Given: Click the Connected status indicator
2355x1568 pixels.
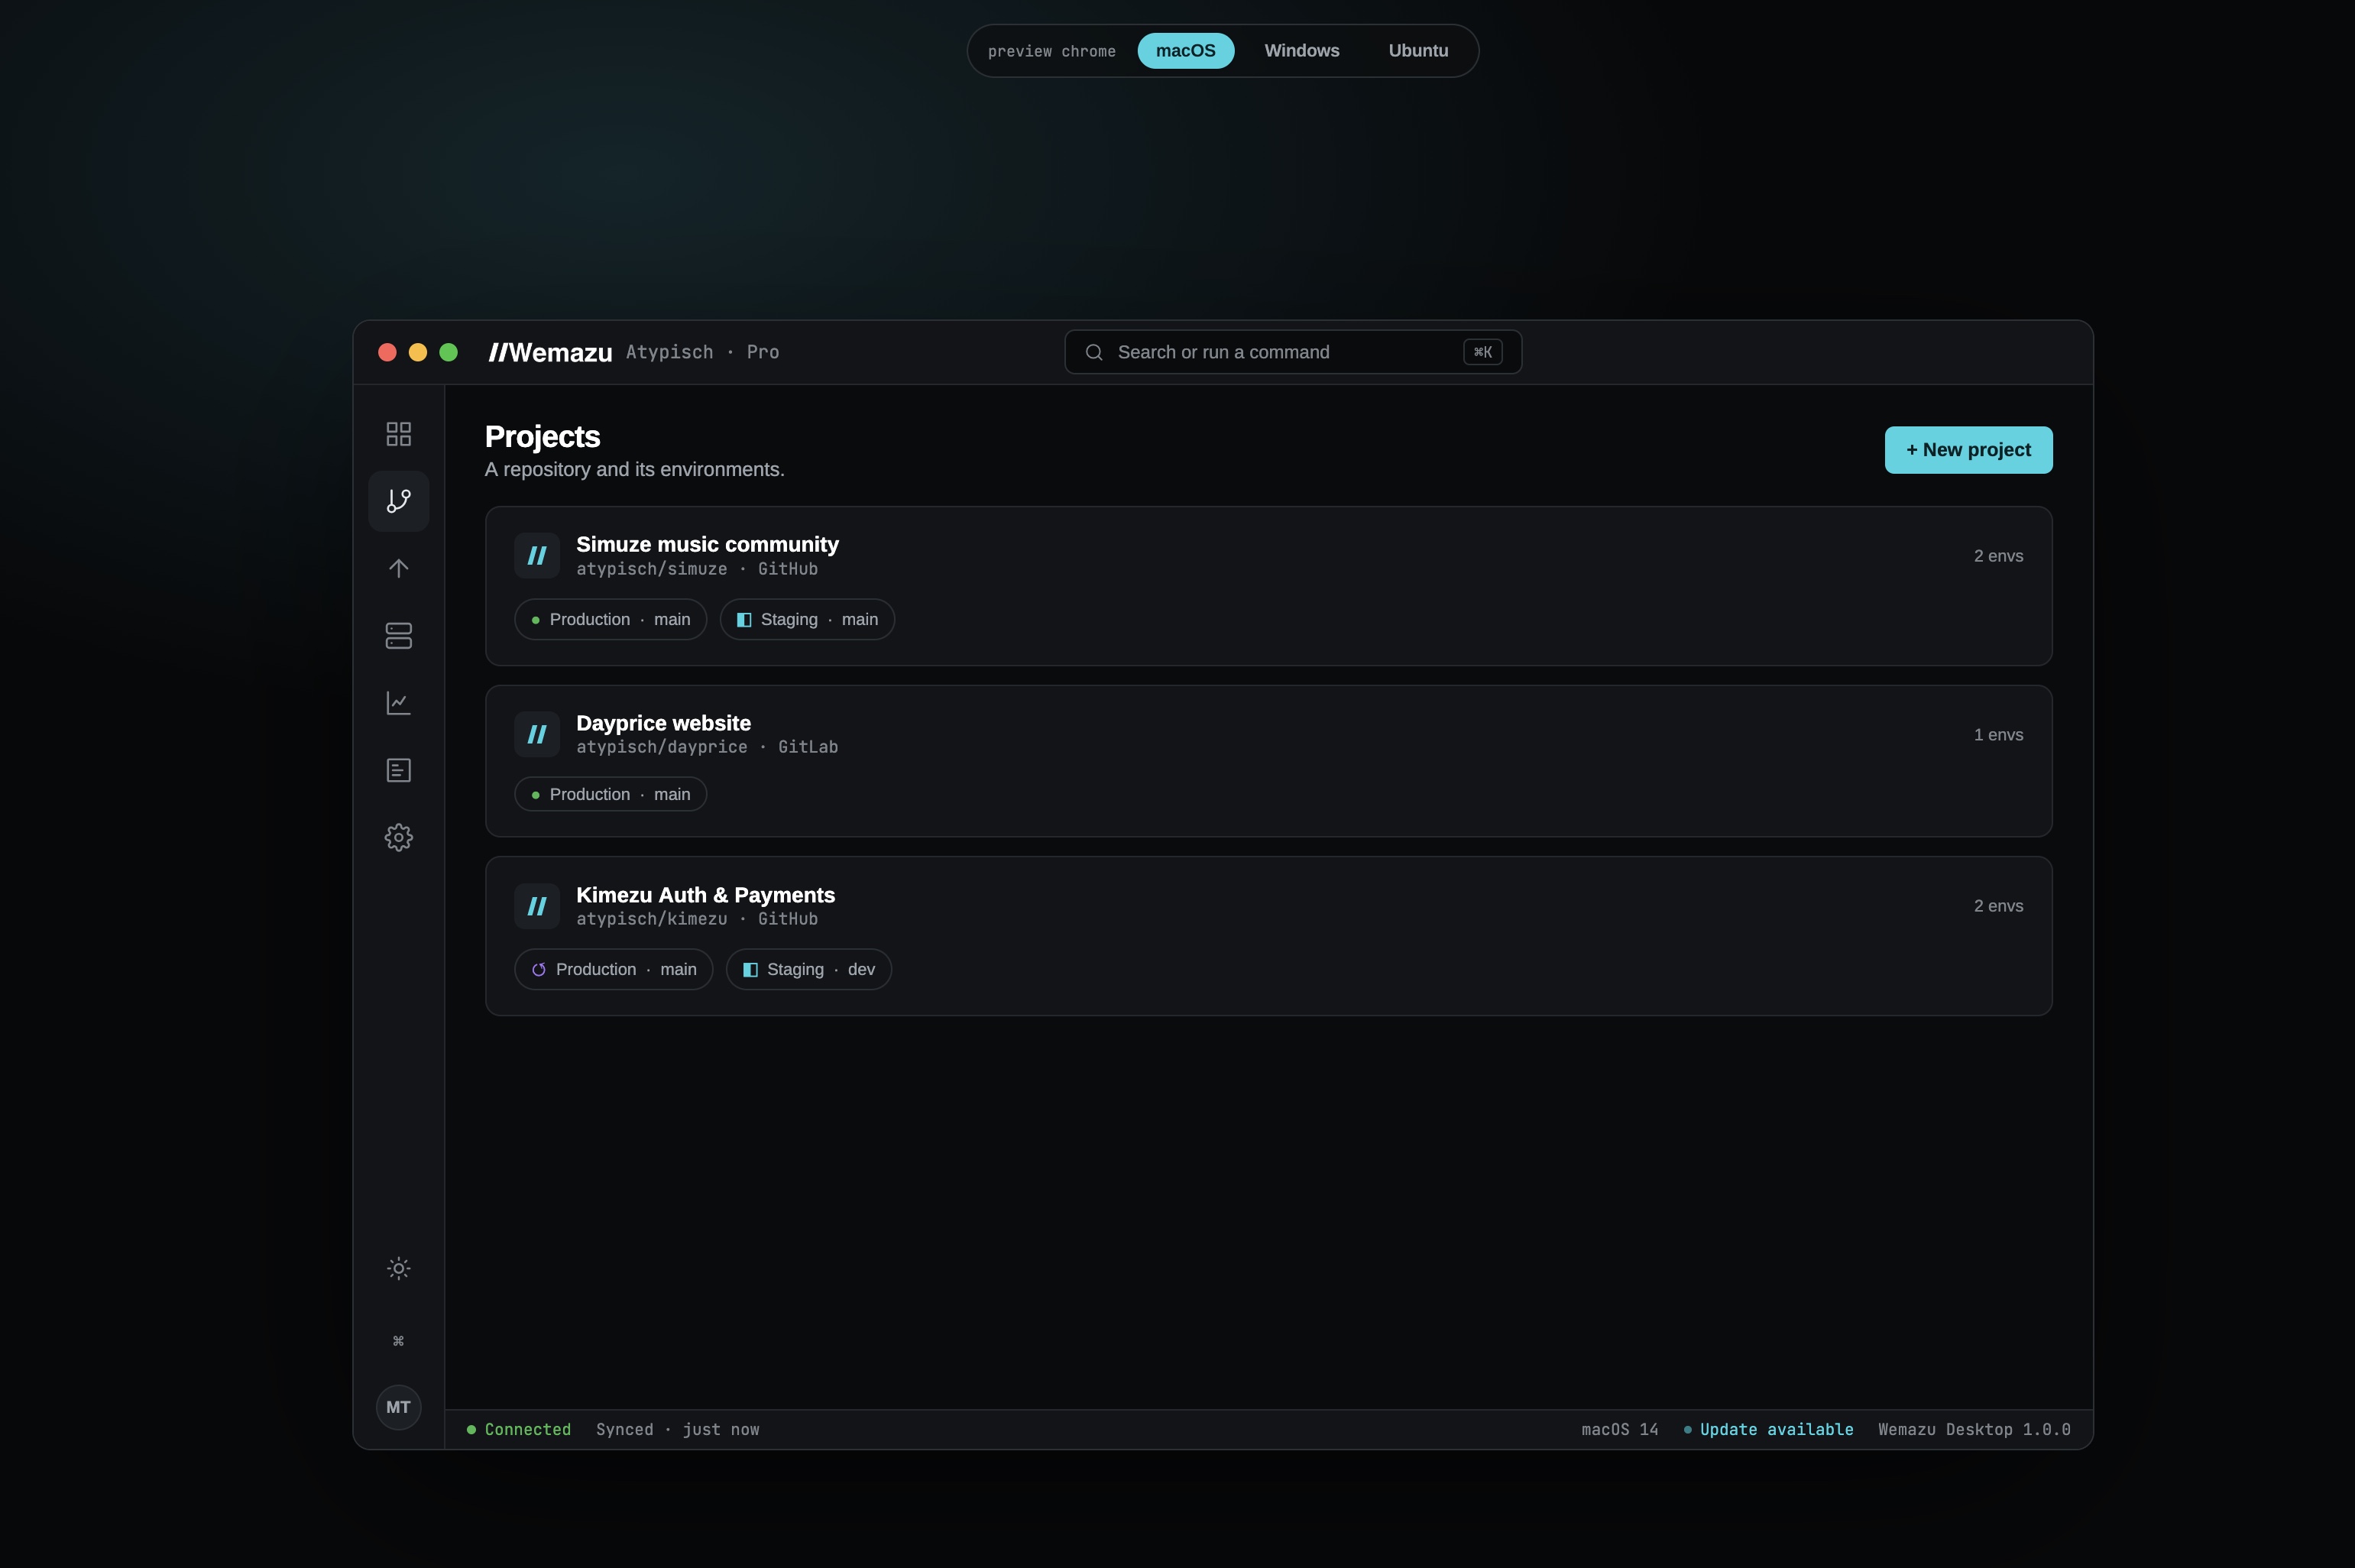Looking at the screenshot, I should (x=518, y=1430).
